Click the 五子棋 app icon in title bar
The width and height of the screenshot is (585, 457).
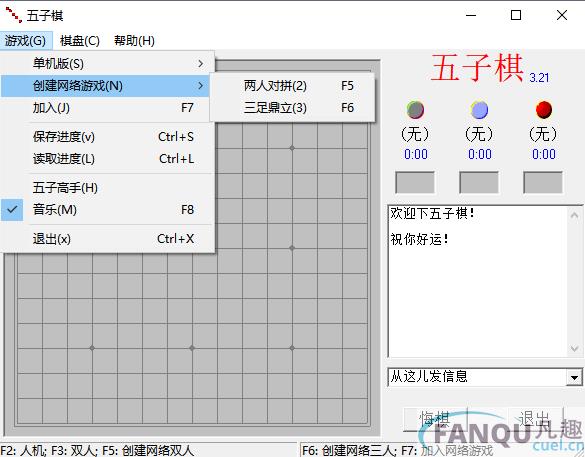tap(13, 15)
